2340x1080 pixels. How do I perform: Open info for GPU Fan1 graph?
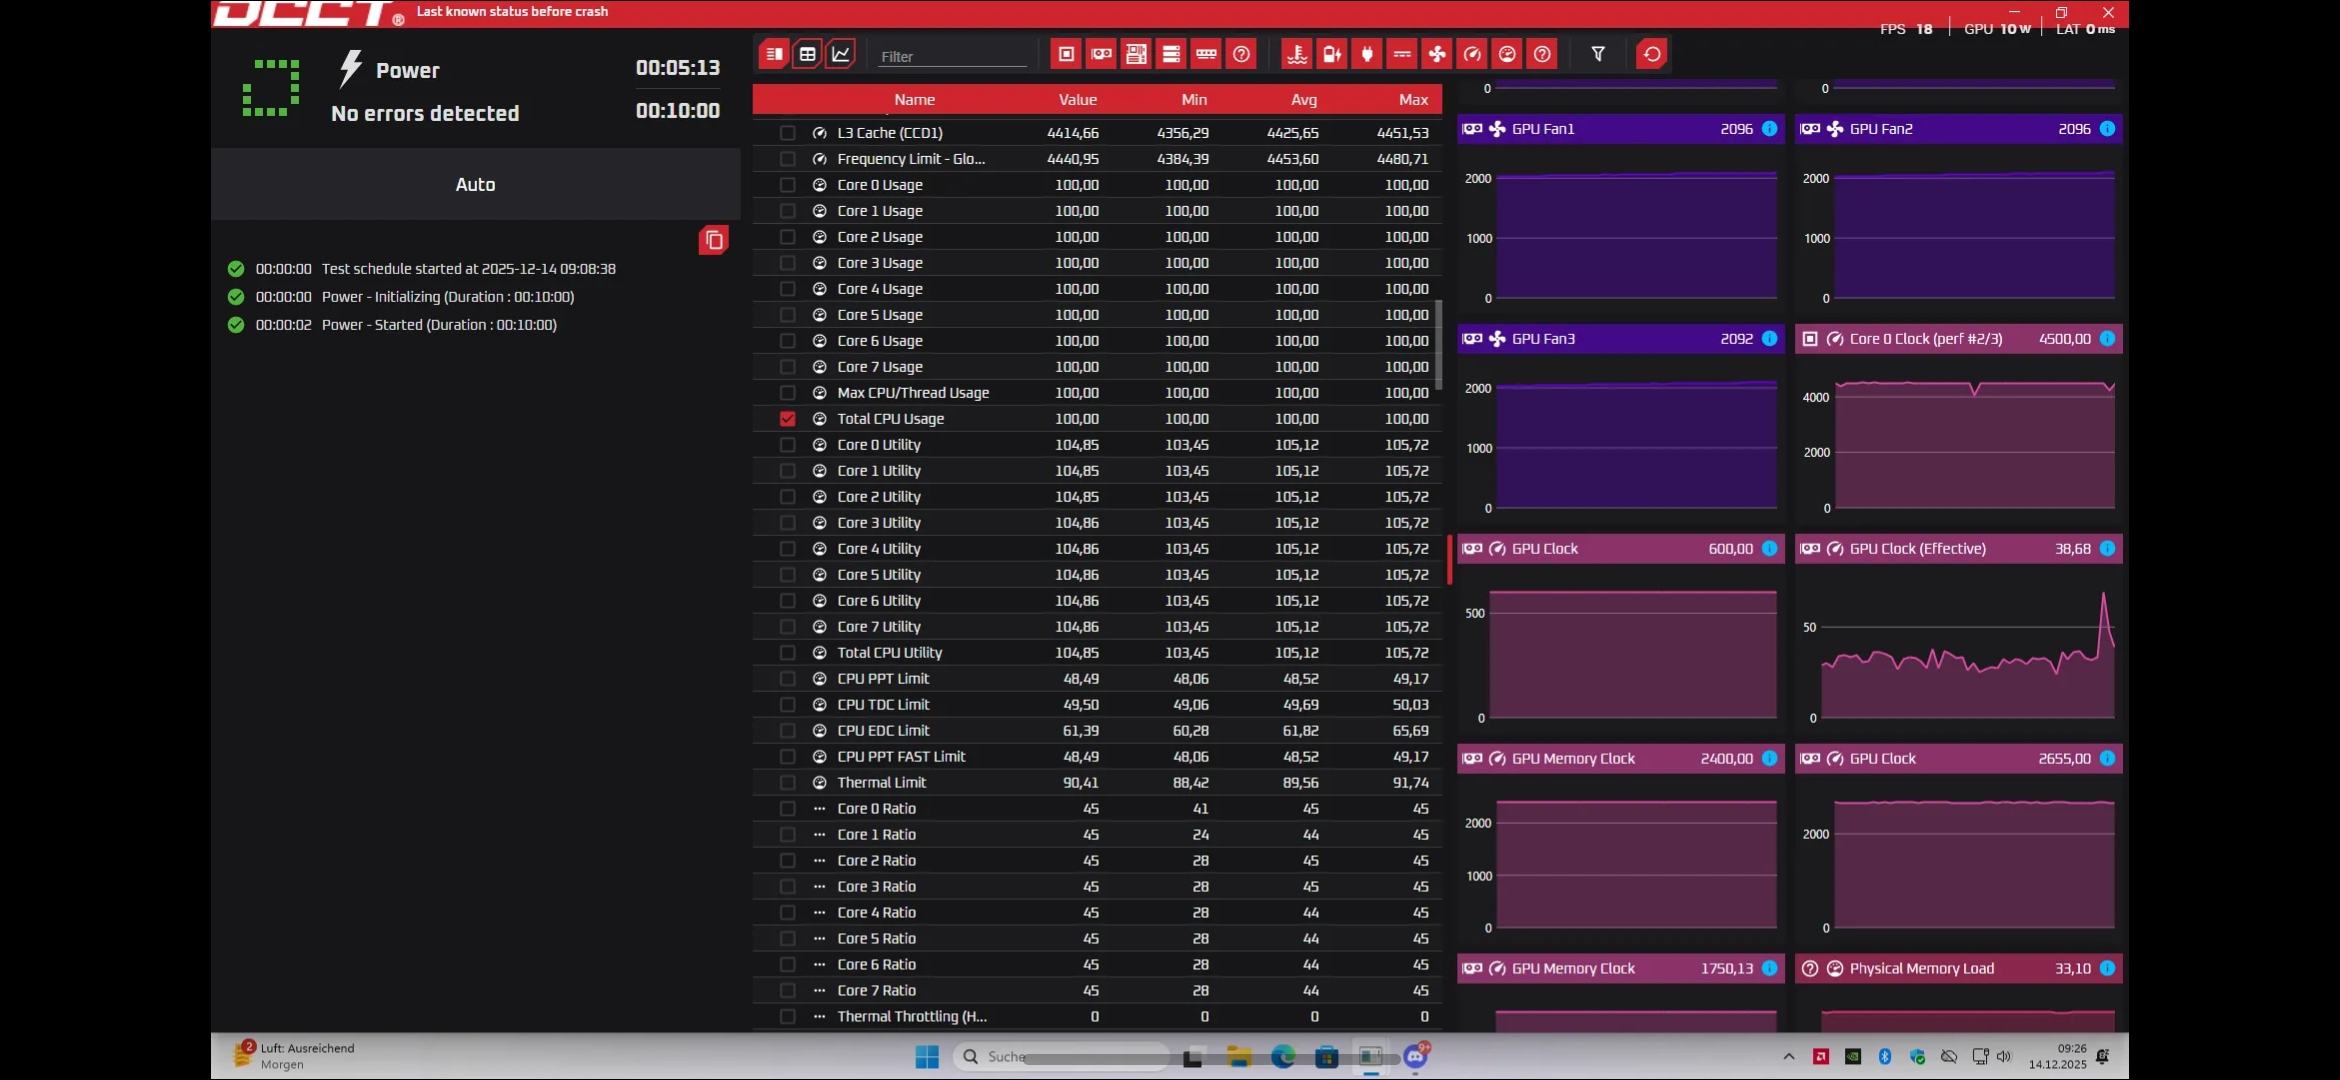tap(1769, 129)
